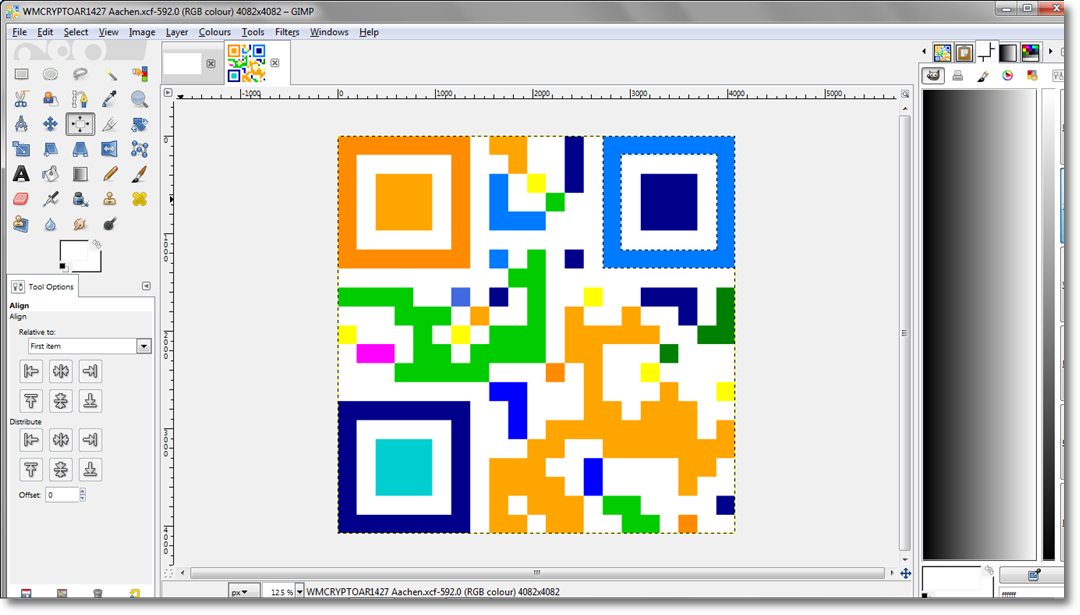Select the Eraser tool
Viewport: 1080px width, 615px height.
click(x=21, y=199)
